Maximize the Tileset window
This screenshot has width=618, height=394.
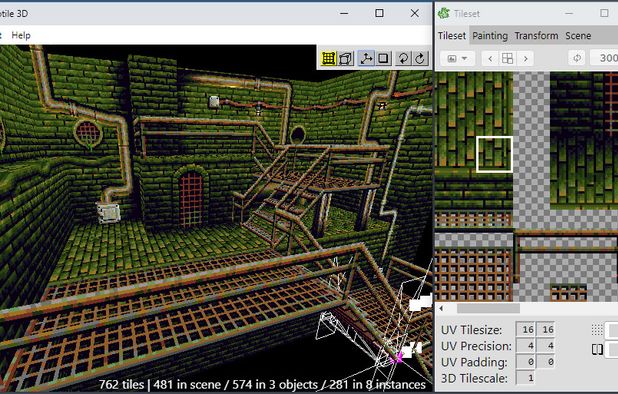(604, 13)
